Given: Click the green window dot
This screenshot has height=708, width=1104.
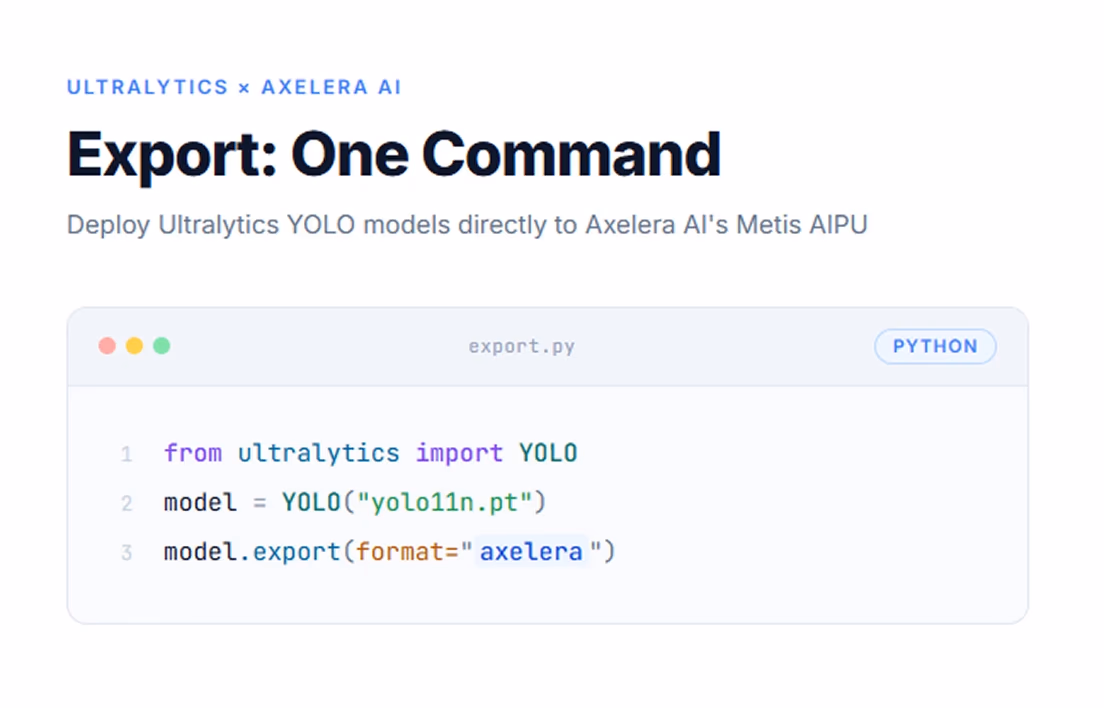Looking at the screenshot, I should (162, 346).
